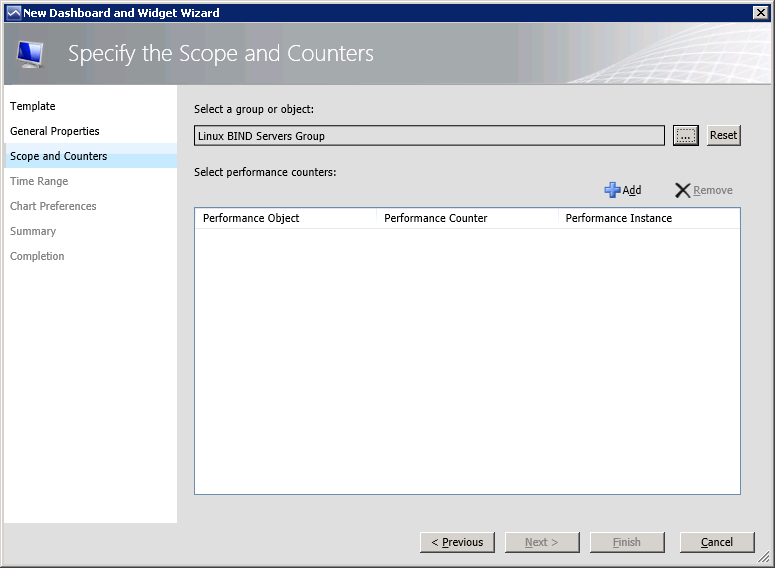Viewport: 775px width, 568px height.
Task: Go back with the Previous button
Action: point(457,542)
